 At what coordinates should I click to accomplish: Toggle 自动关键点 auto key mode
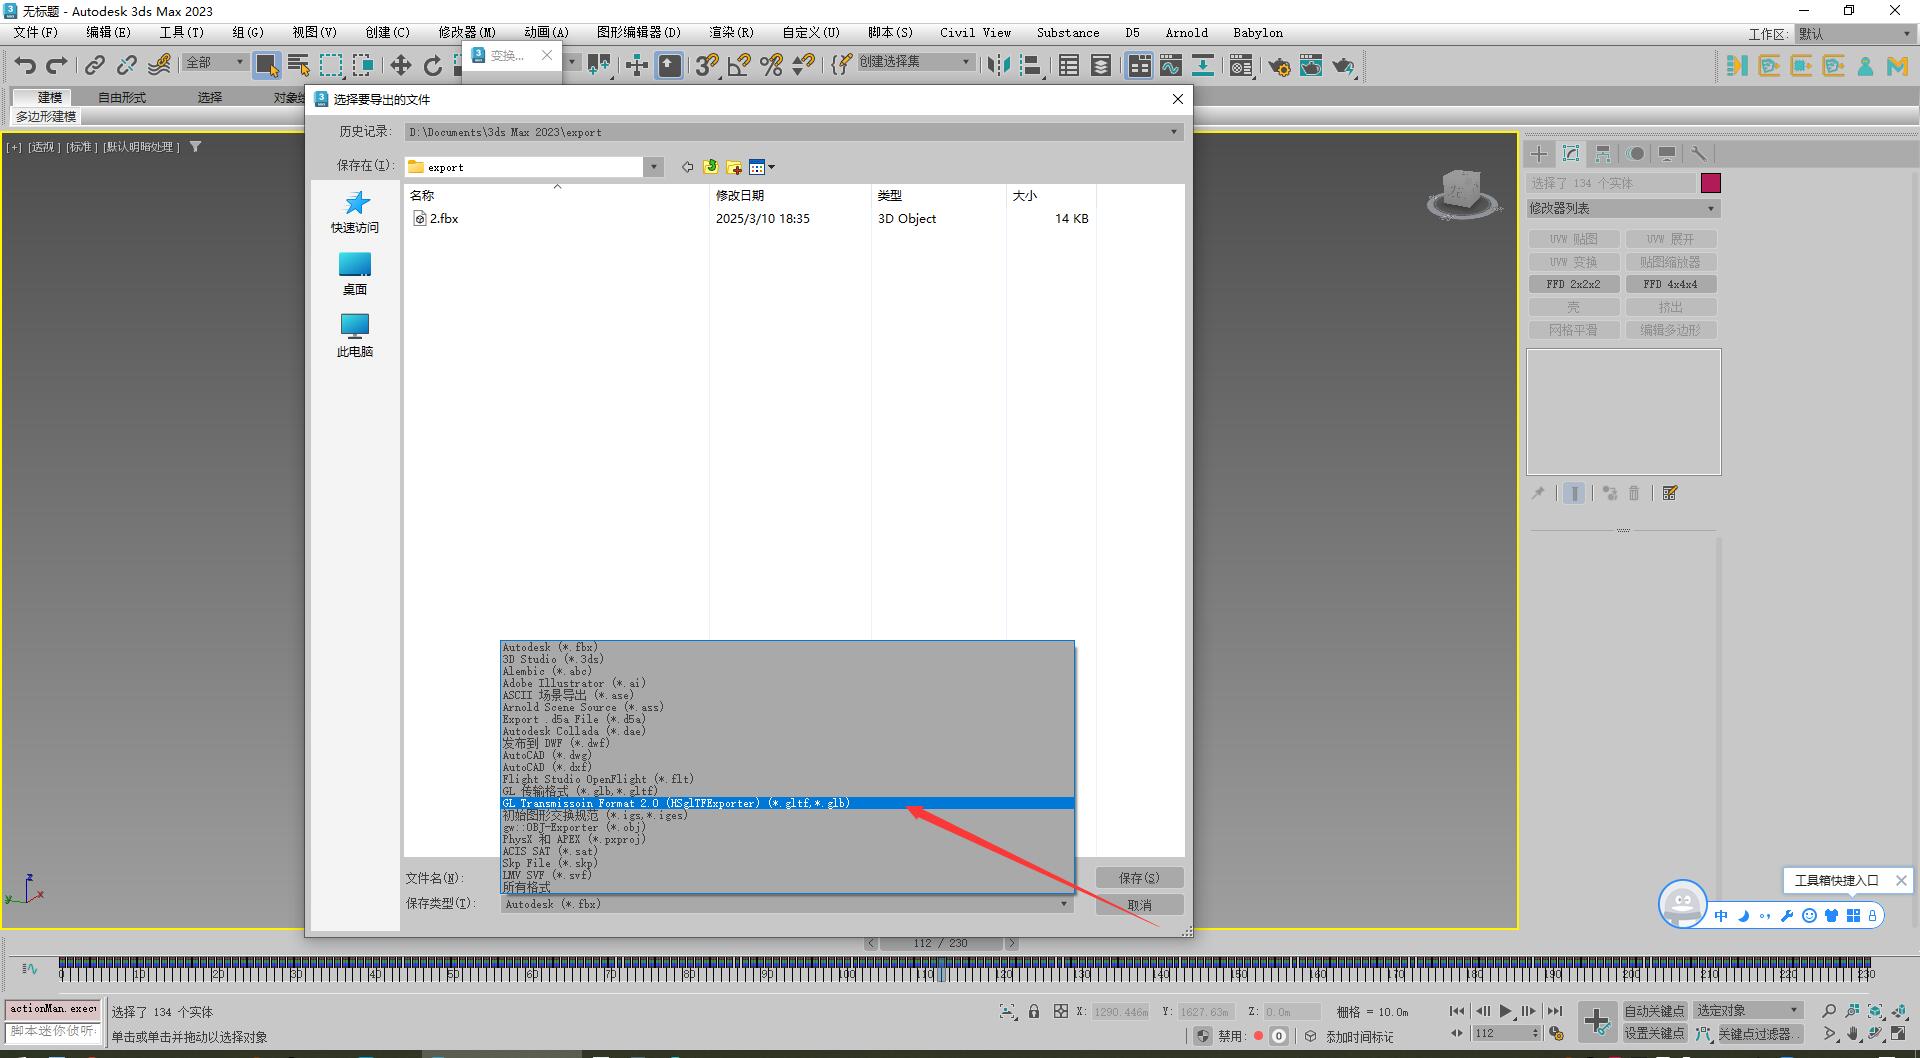[x=1654, y=1011]
